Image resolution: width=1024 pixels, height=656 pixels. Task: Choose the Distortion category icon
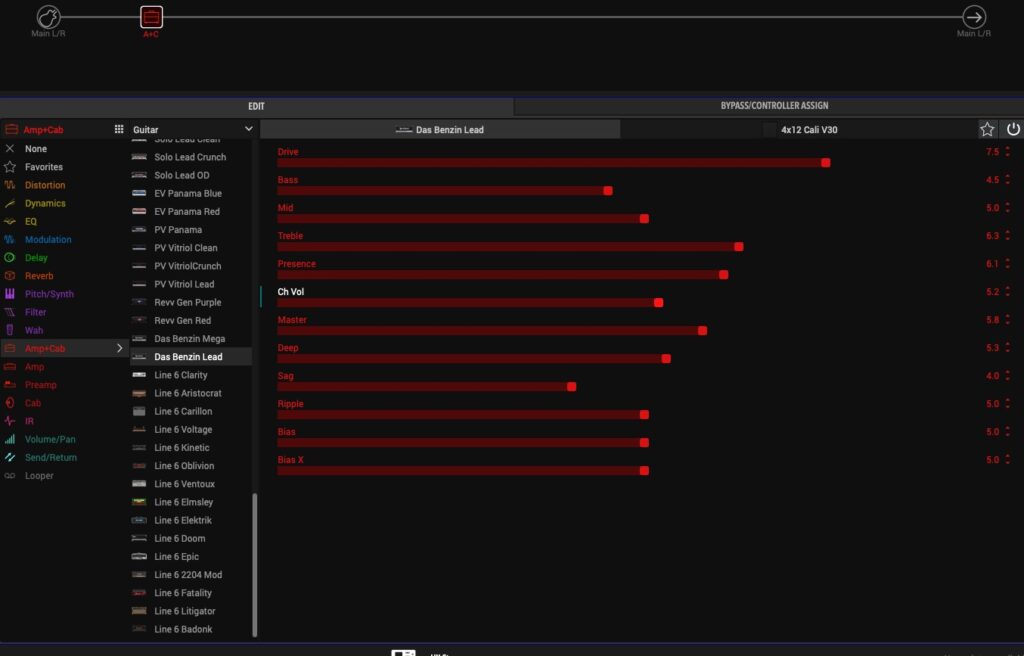click(x=11, y=185)
